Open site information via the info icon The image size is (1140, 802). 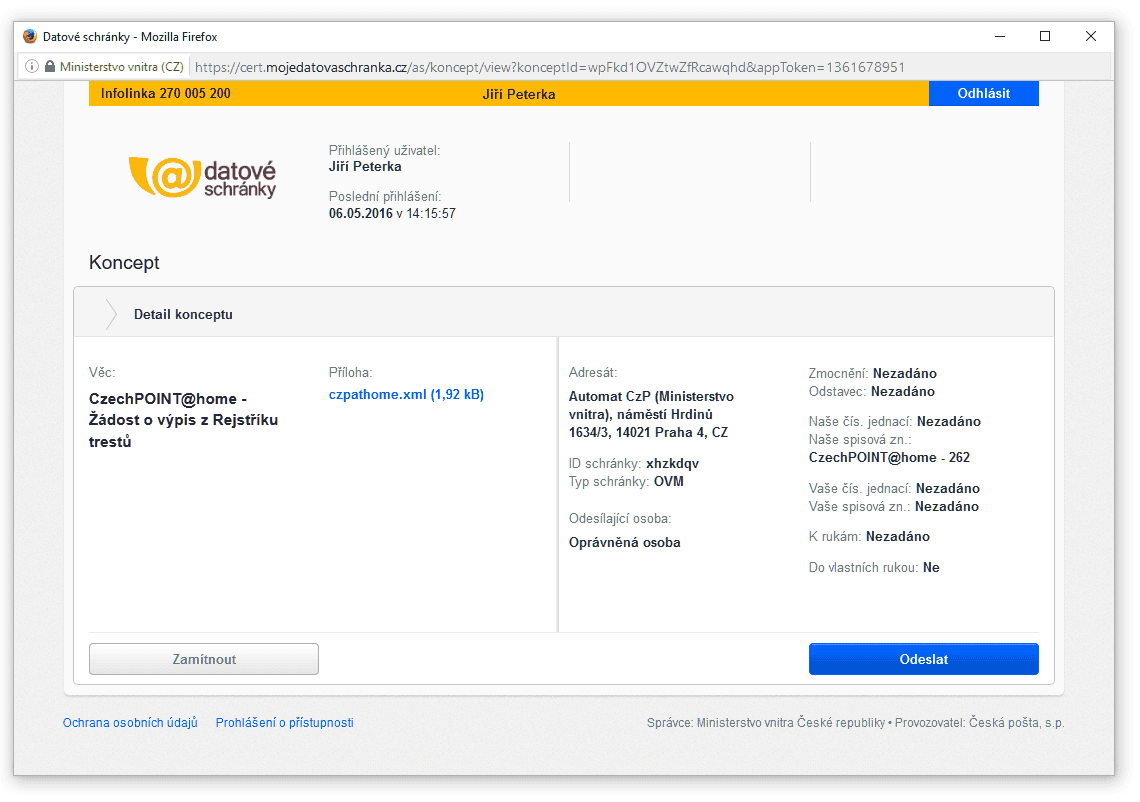[32, 67]
